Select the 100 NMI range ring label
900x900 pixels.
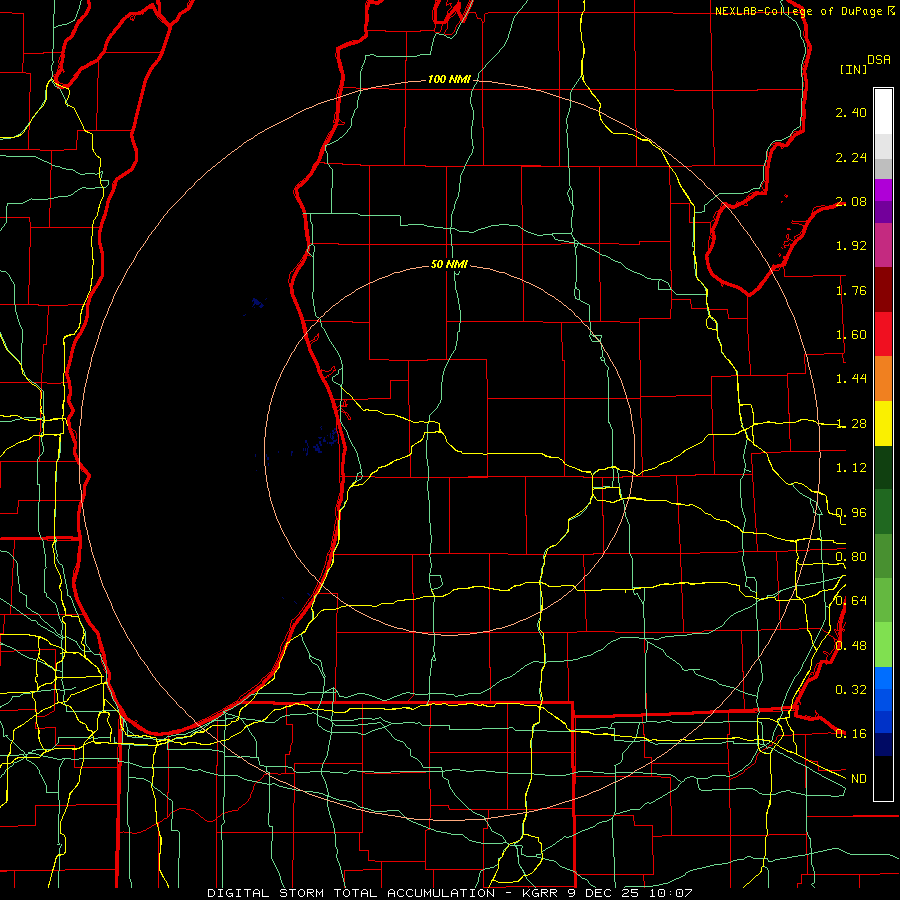[449, 79]
